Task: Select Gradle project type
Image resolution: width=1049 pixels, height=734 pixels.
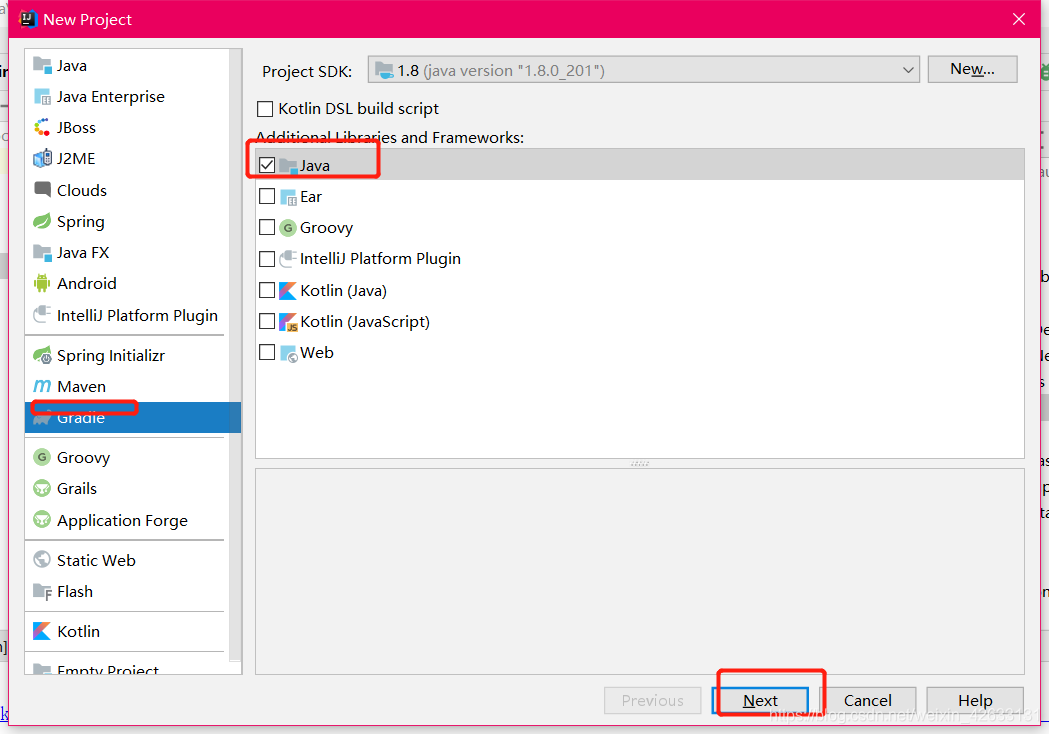Action: point(132,418)
